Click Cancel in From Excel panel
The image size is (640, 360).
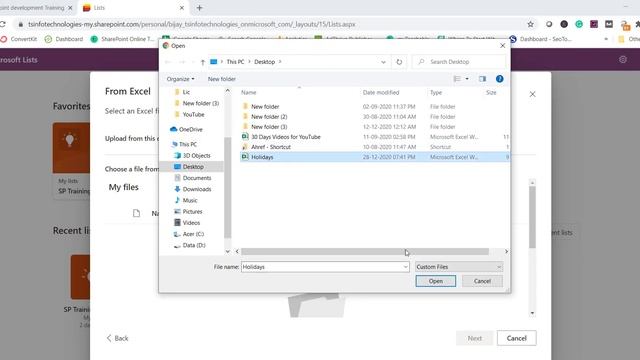tap(516, 338)
